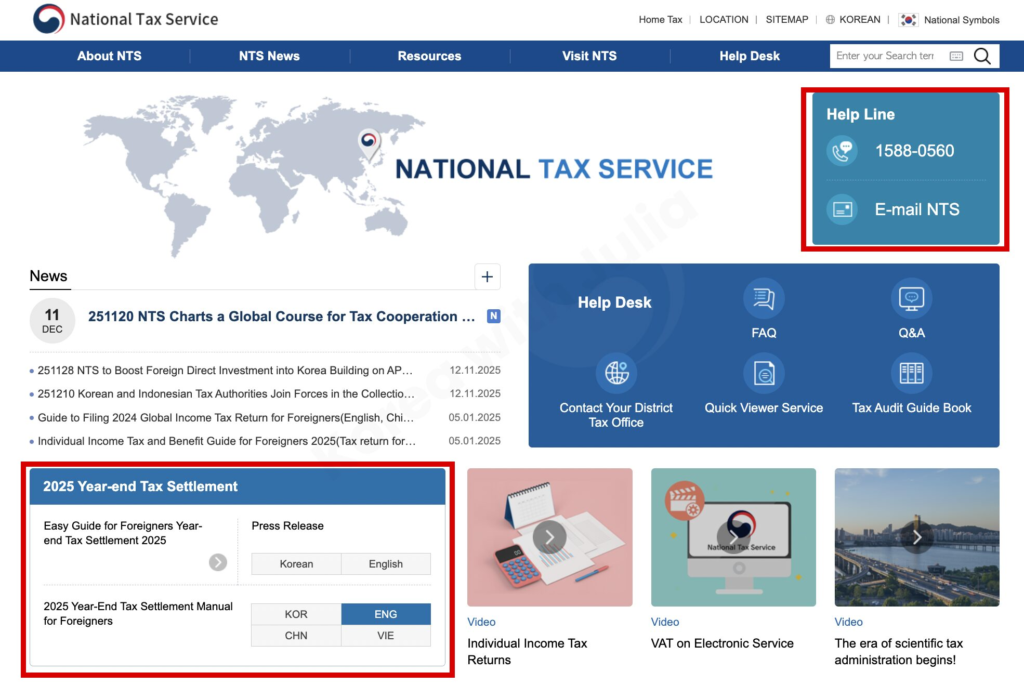This screenshot has height=685, width=1024.
Task: Click Quick Viewer Service label
Action: click(763, 407)
